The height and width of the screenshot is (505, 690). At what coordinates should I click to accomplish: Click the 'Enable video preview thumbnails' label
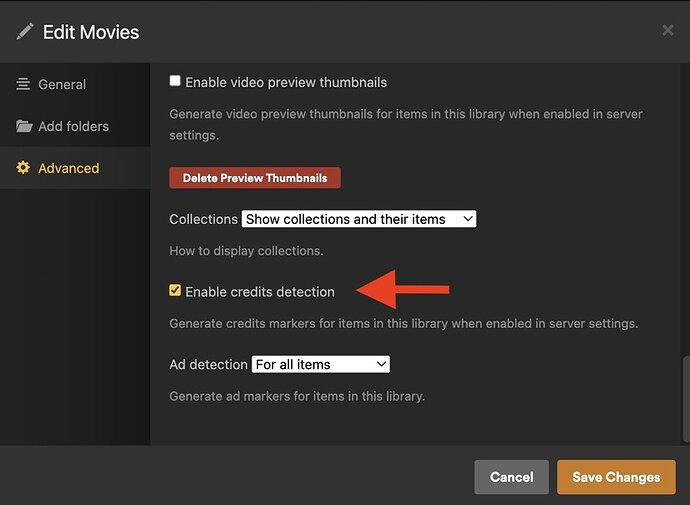coord(286,83)
